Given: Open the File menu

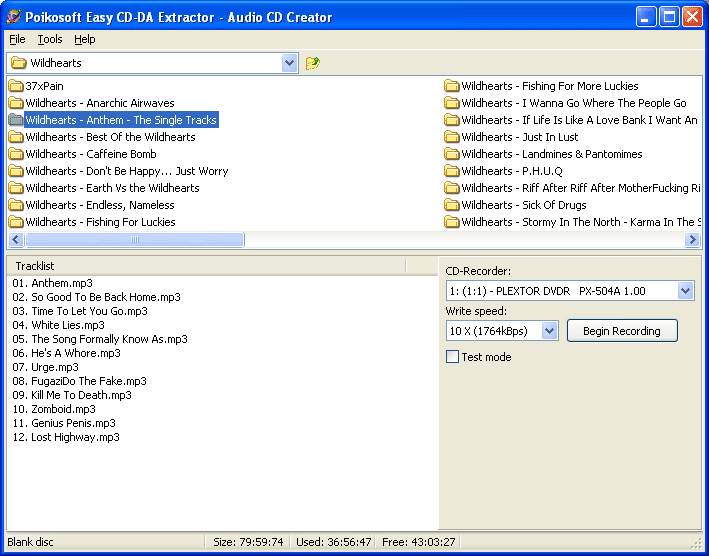Looking at the screenshot, I should 17,39.
